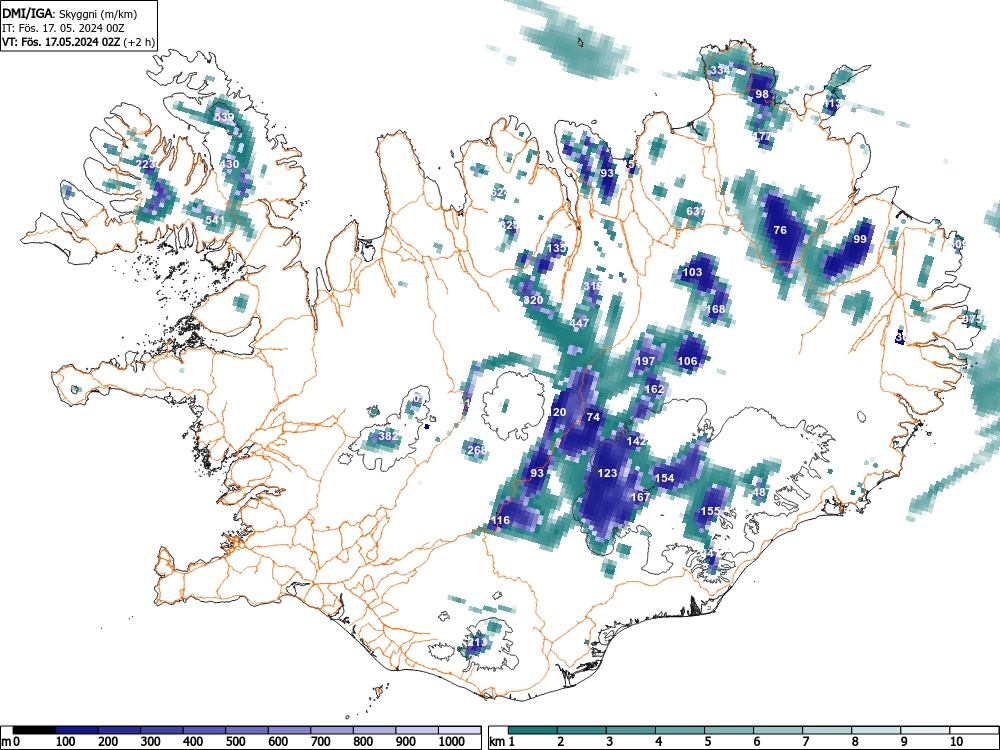This screenshot has width=1000, height=750.
Task: Click the 168 visibility label
Action: [716, 309]
